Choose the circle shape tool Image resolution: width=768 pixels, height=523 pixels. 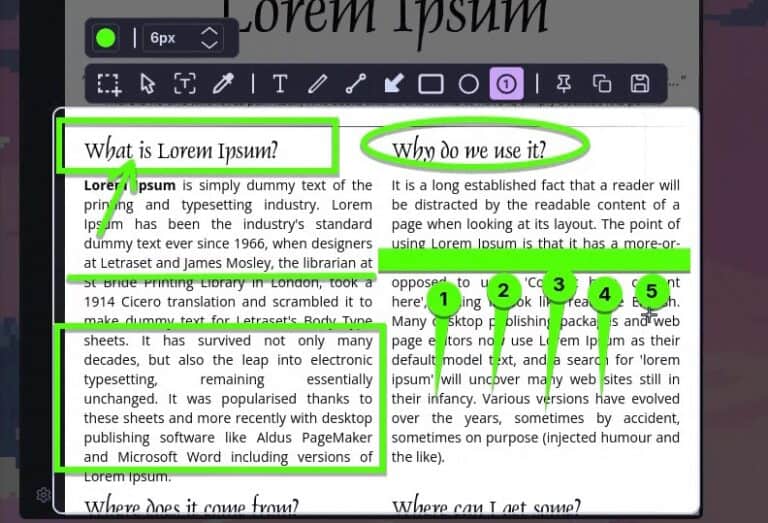coord(469,84)
